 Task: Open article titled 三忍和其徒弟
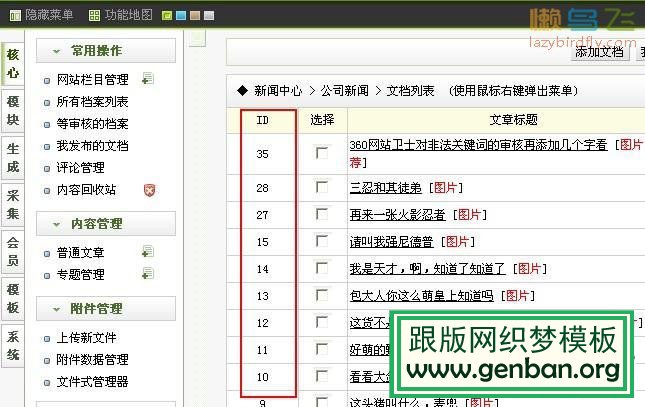tap(386, 187)
